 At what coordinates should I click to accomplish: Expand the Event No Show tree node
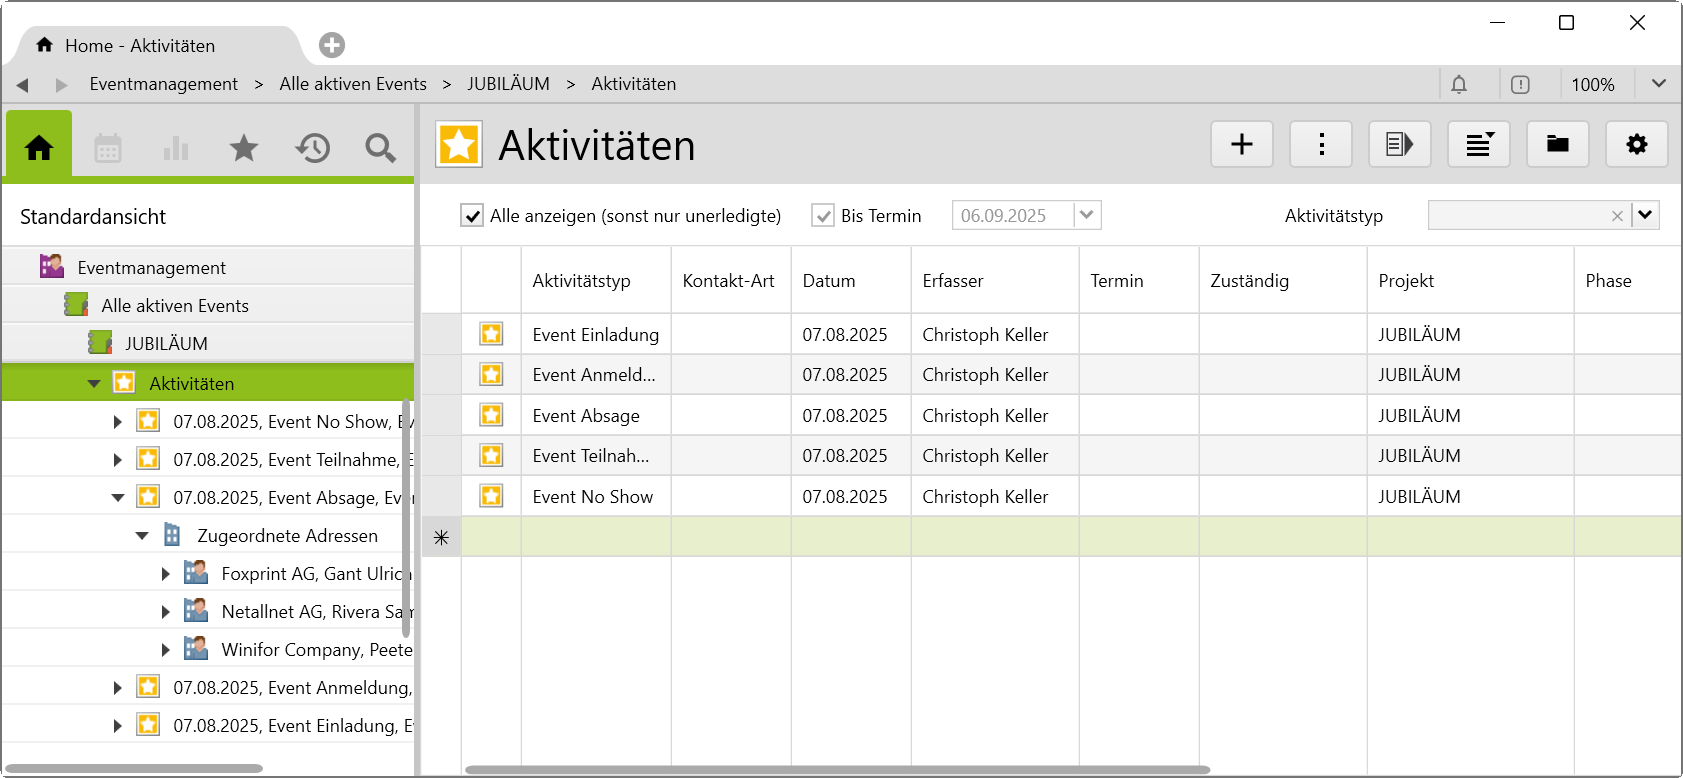(x=118, y=422)
